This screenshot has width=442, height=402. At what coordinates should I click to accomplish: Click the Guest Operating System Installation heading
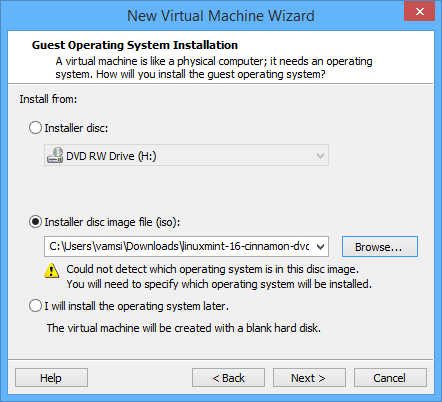tap(135, 45)
